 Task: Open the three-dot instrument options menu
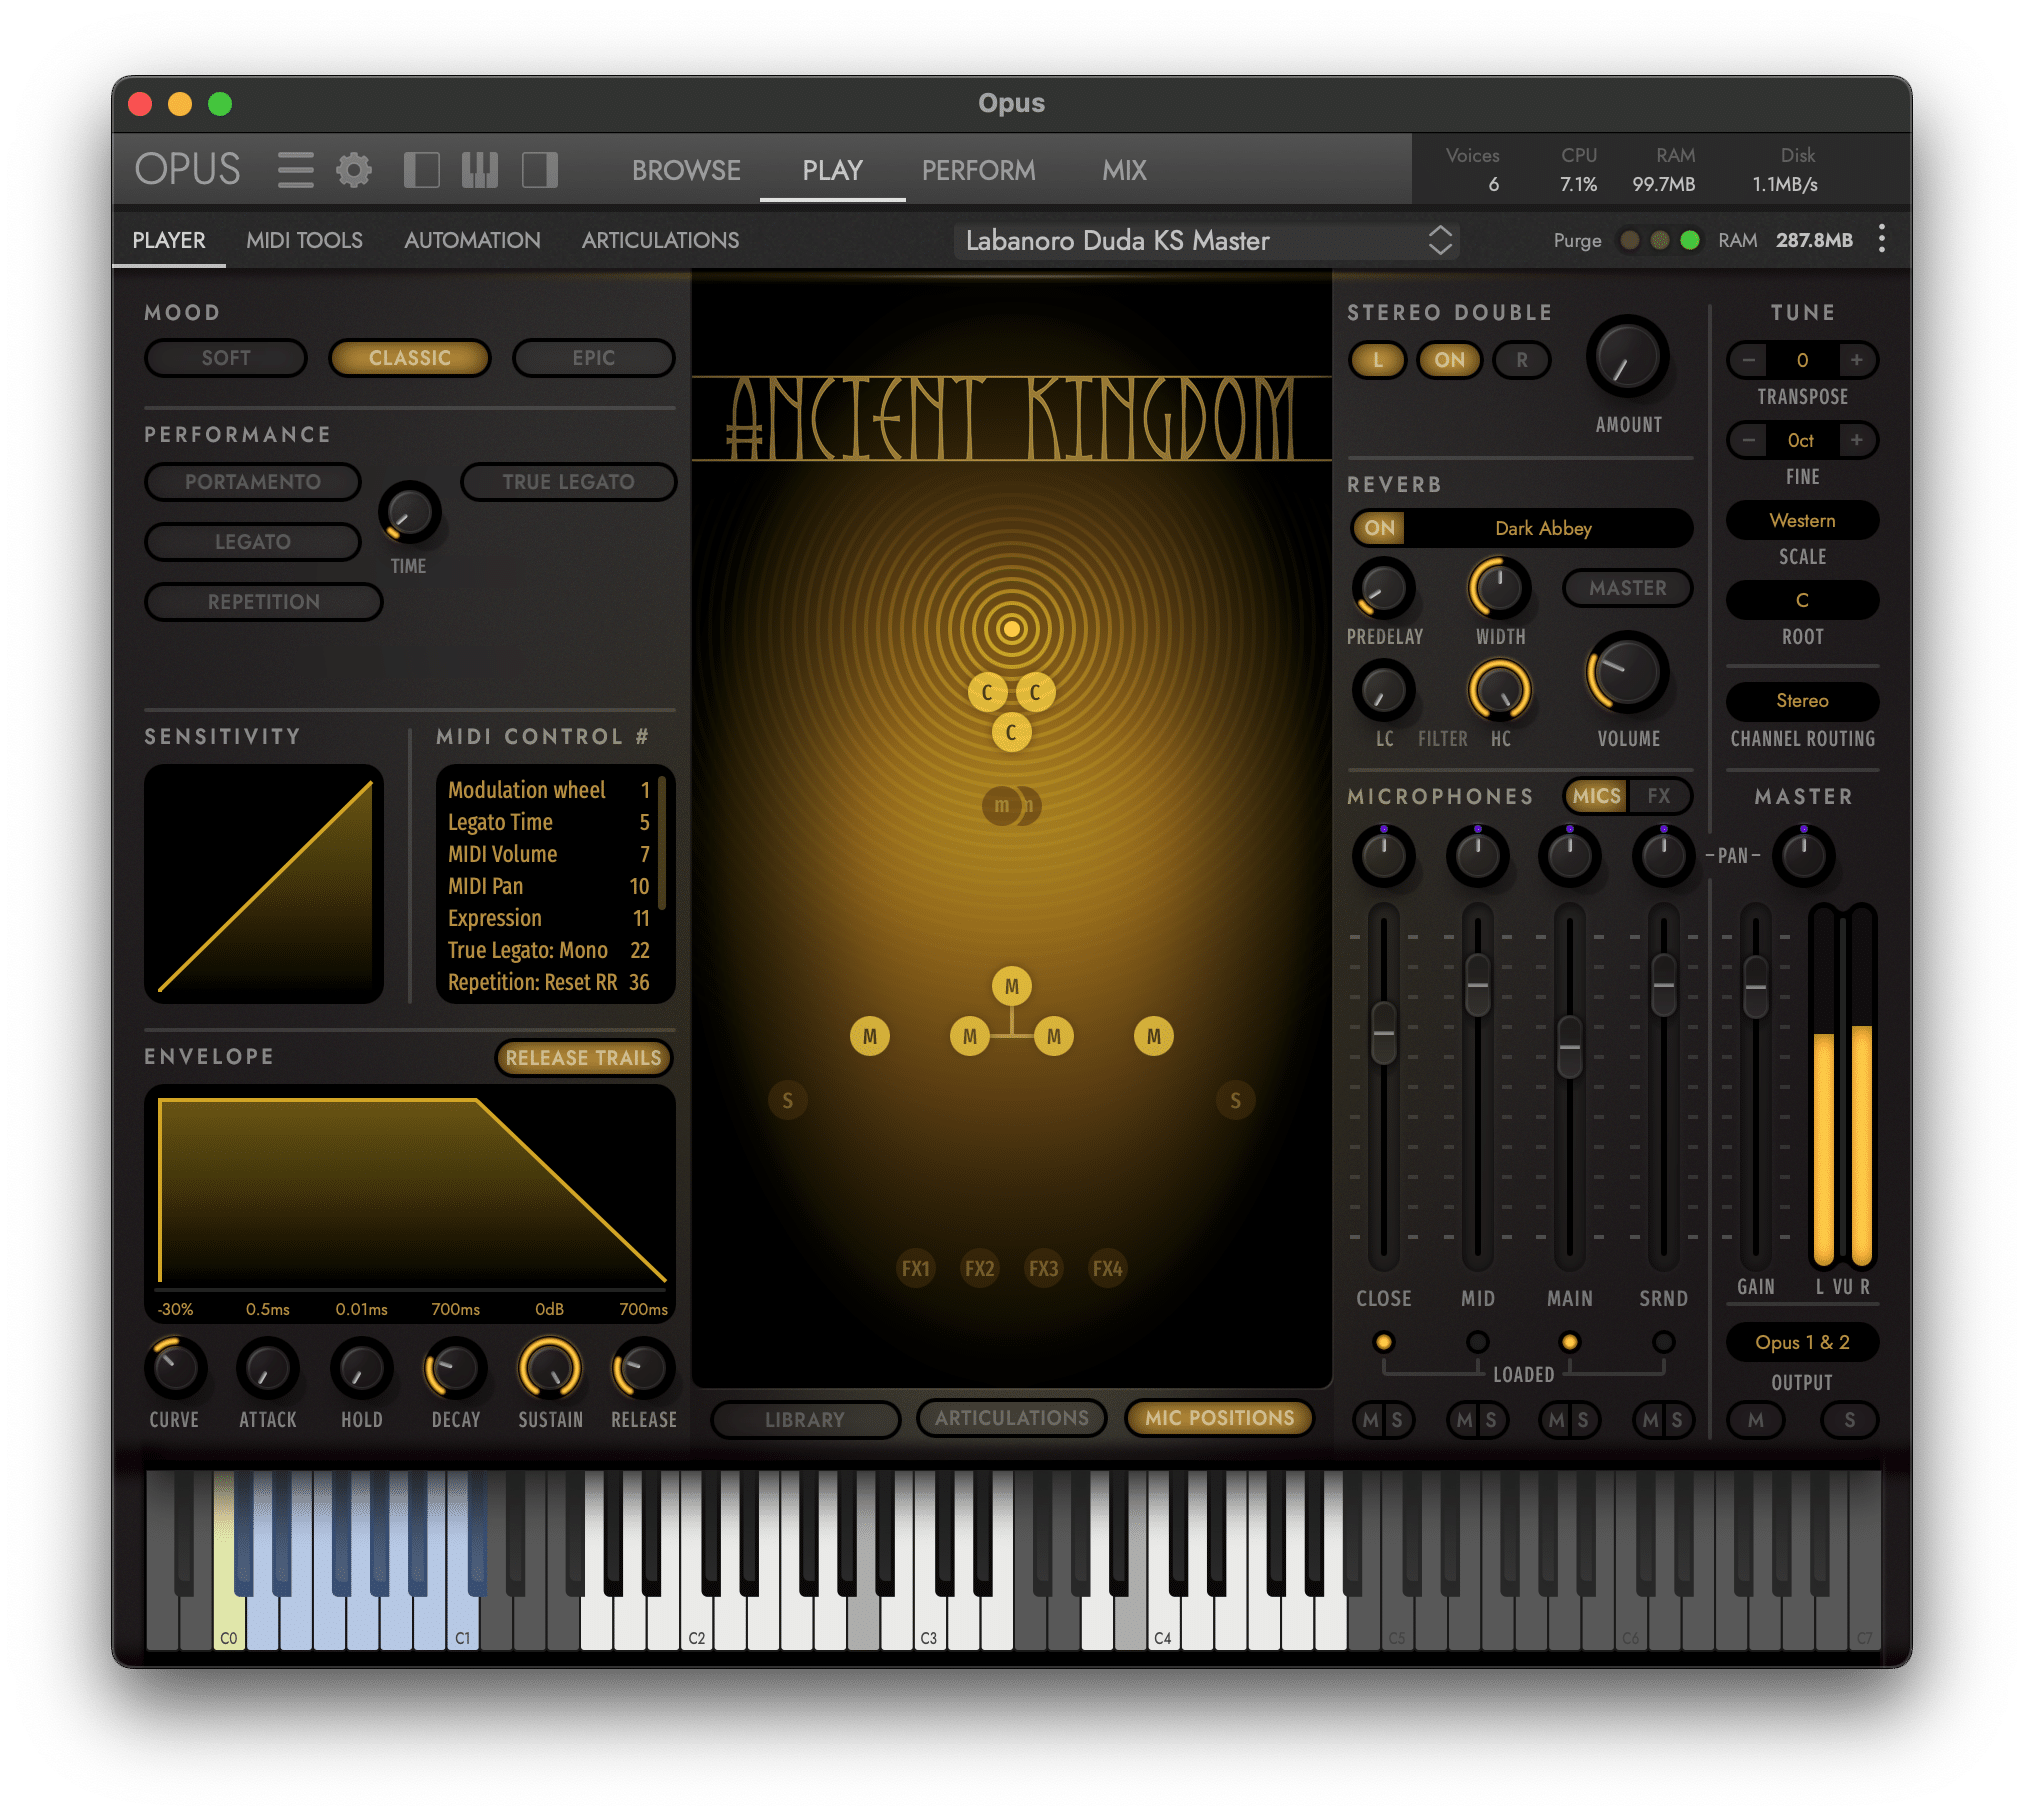[1881, 239]
